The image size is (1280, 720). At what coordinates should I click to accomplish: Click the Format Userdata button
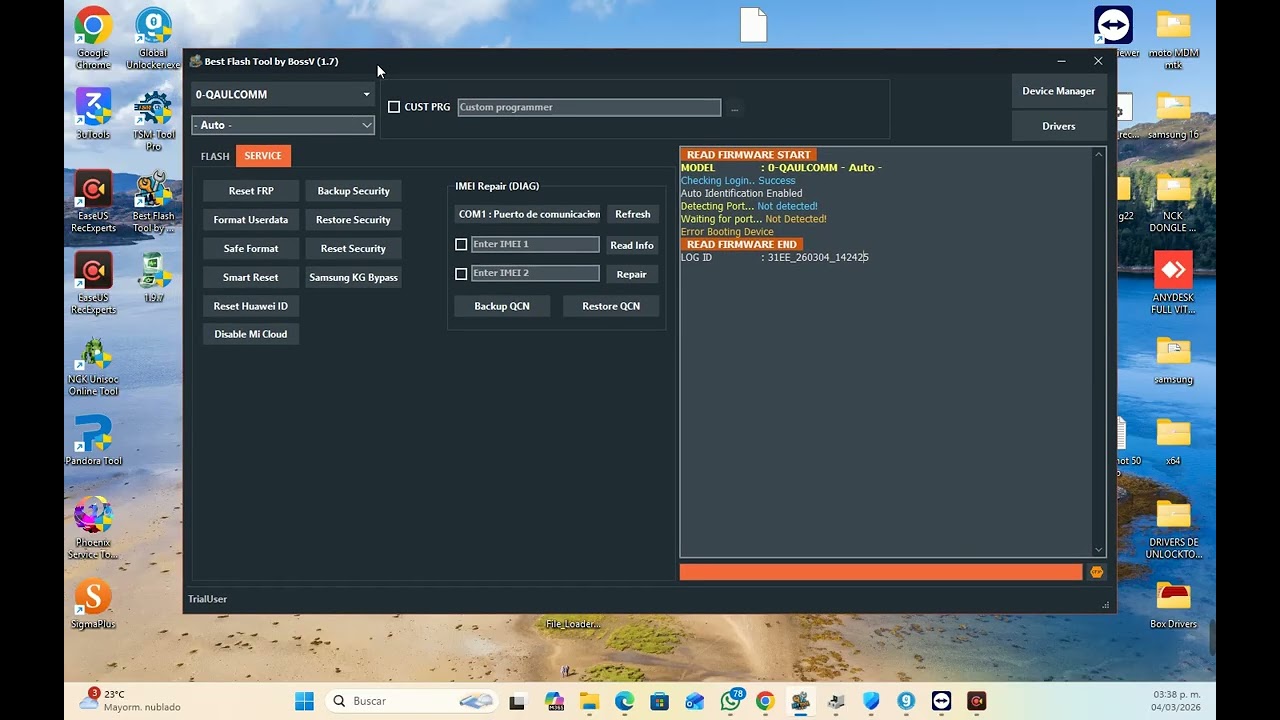(251, 220)
